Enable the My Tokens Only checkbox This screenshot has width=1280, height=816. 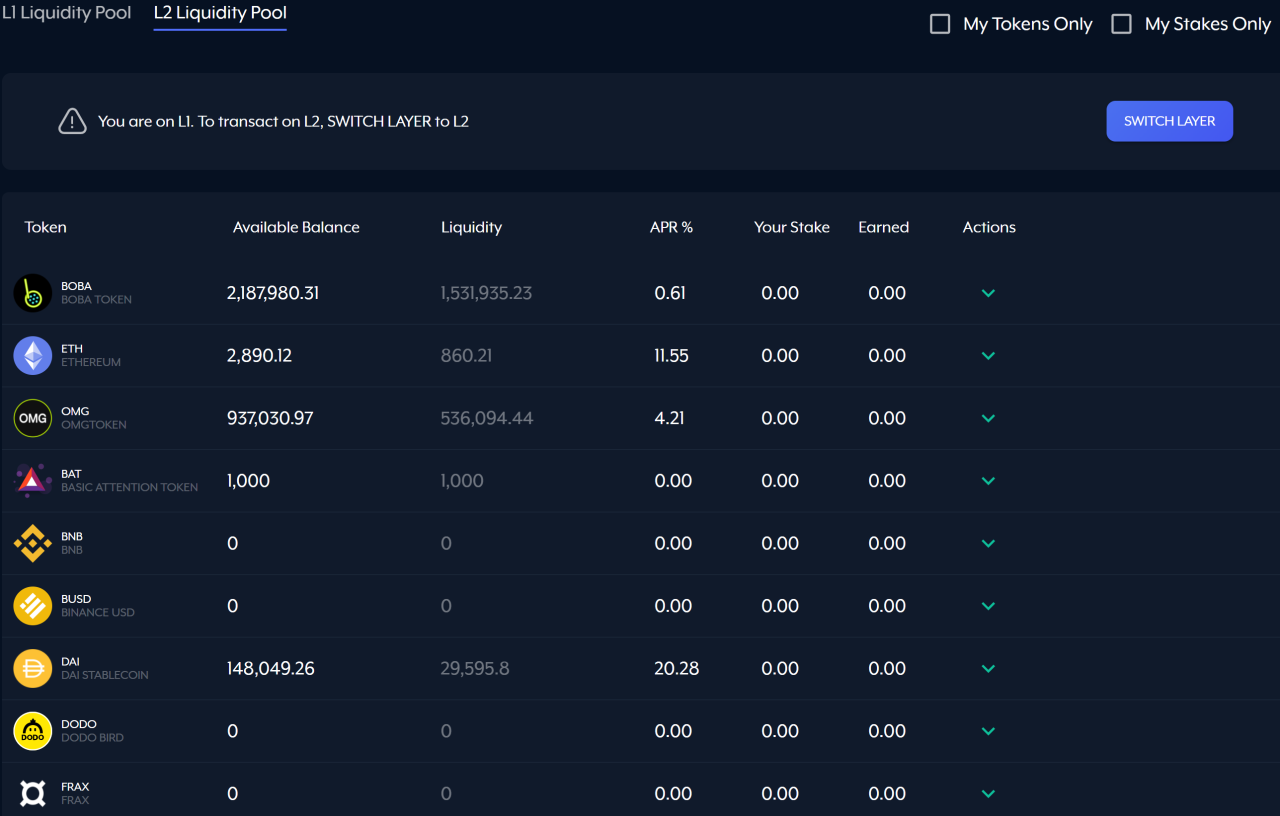click(x=940, y=24)
